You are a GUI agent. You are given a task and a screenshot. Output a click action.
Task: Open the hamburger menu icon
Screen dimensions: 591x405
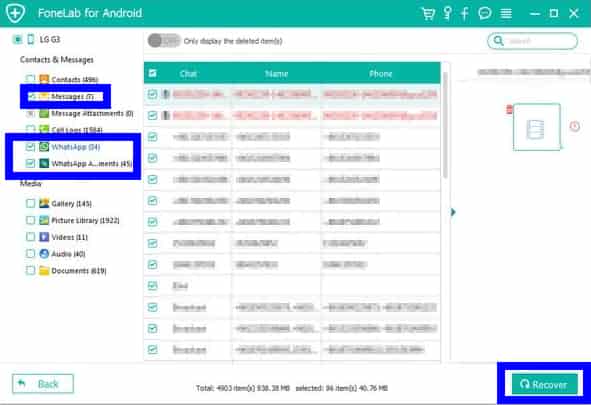506,14
